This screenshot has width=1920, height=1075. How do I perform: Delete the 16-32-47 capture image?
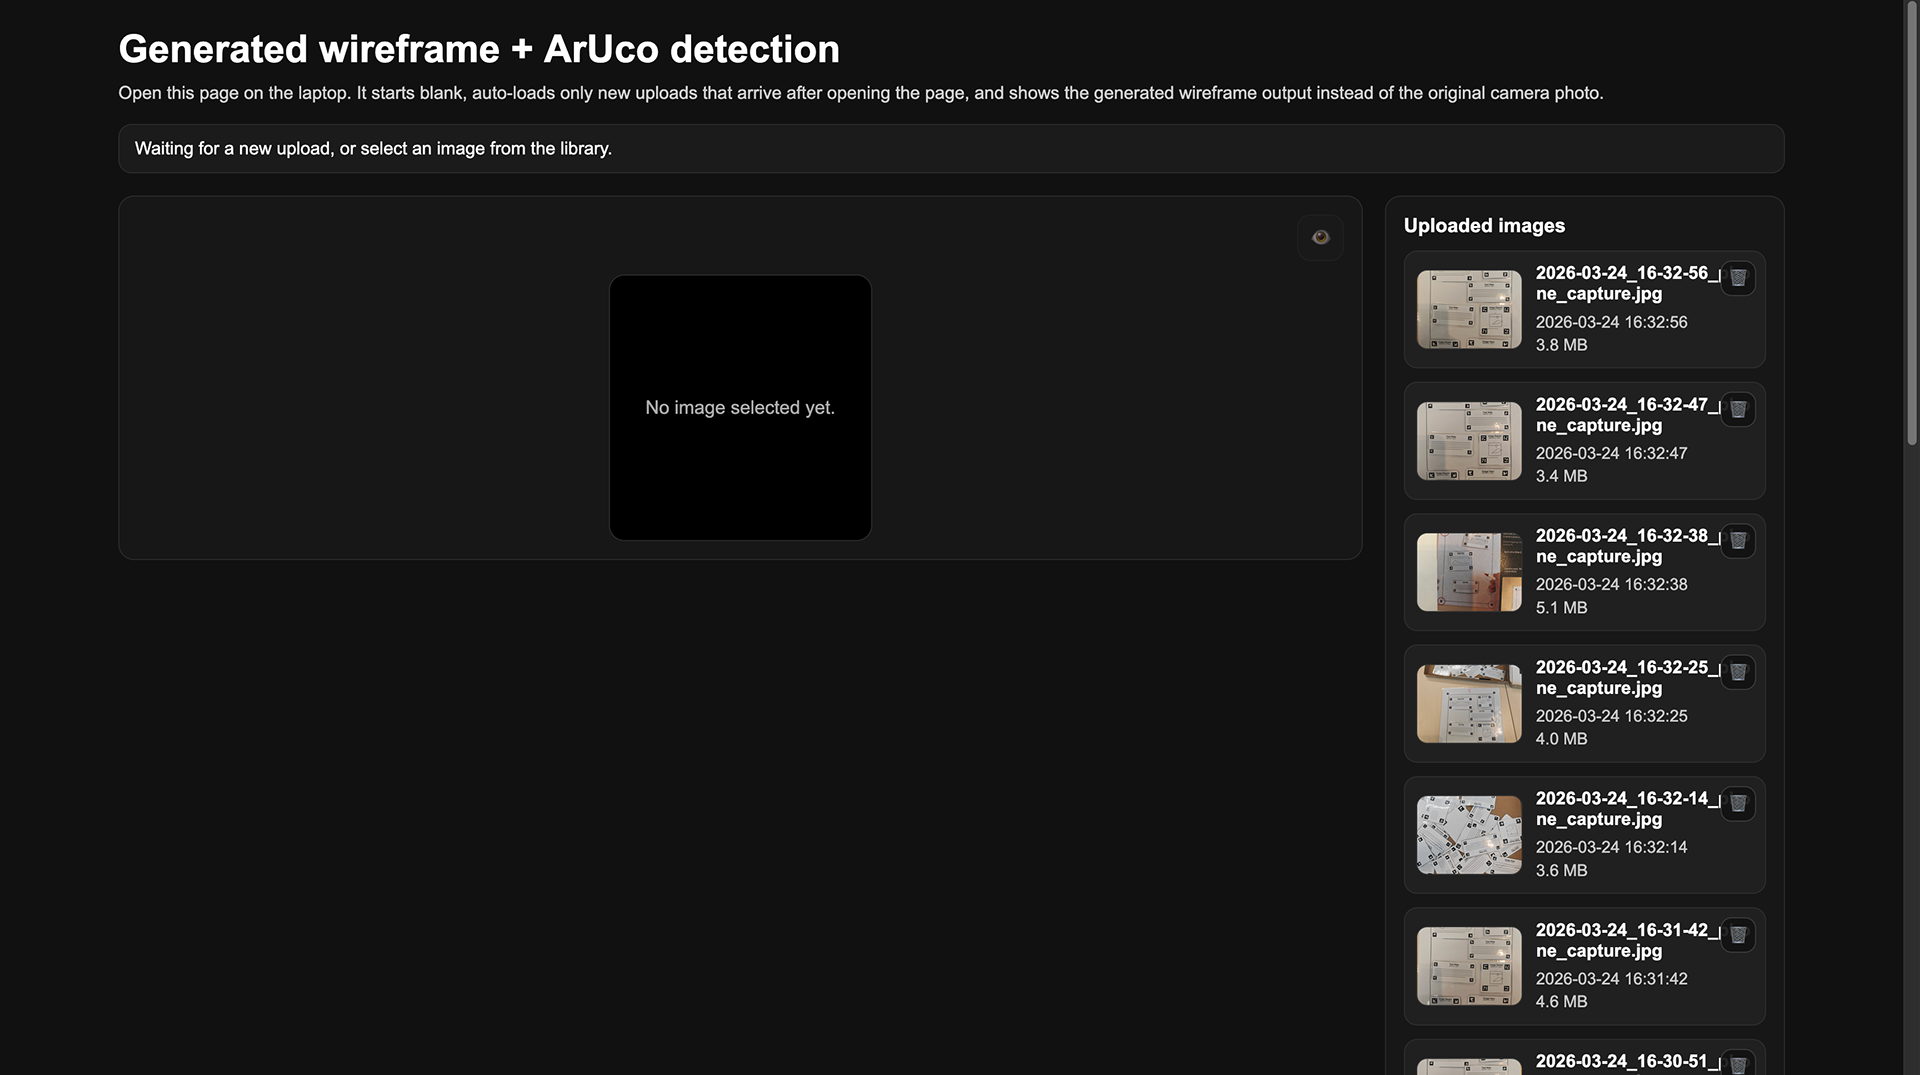(1738, 409)
